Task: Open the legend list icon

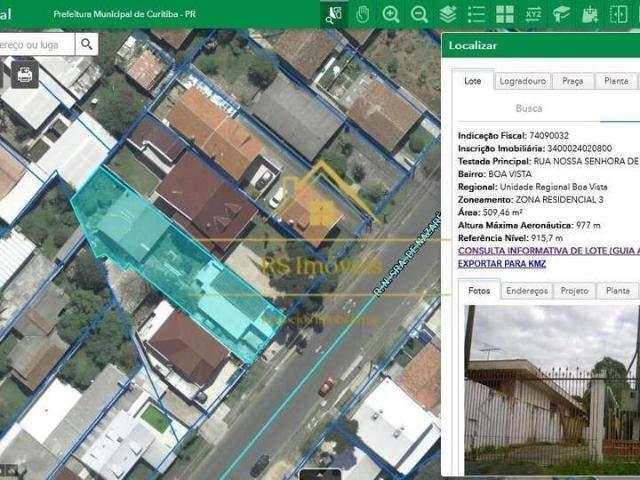Action: 476,14
